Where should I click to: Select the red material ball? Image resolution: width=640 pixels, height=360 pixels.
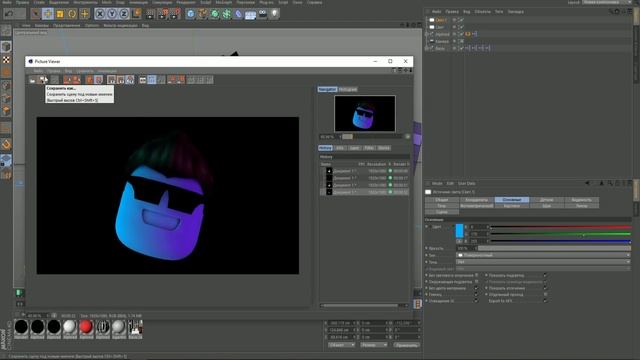pos(86,327)
